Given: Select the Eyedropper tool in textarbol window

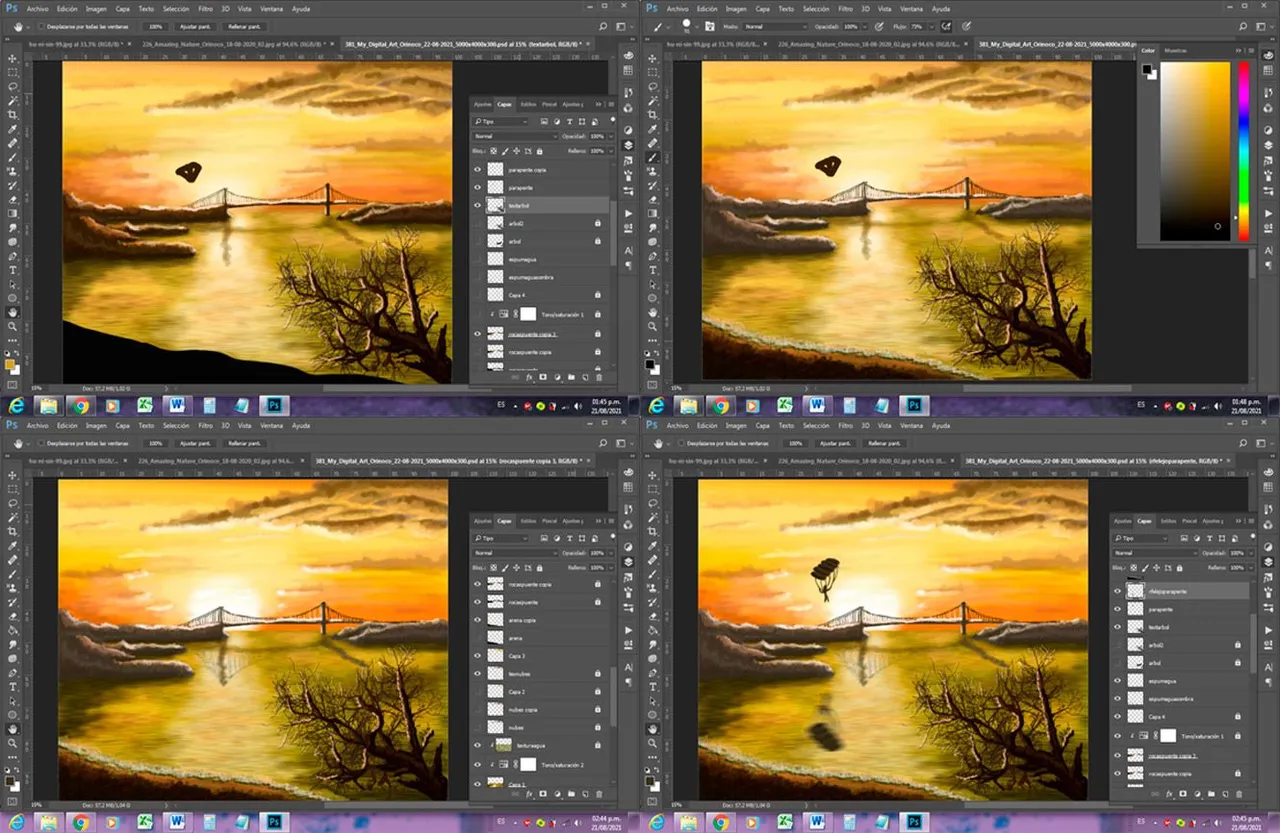Looking at the screenshot, I should point(13,130).
